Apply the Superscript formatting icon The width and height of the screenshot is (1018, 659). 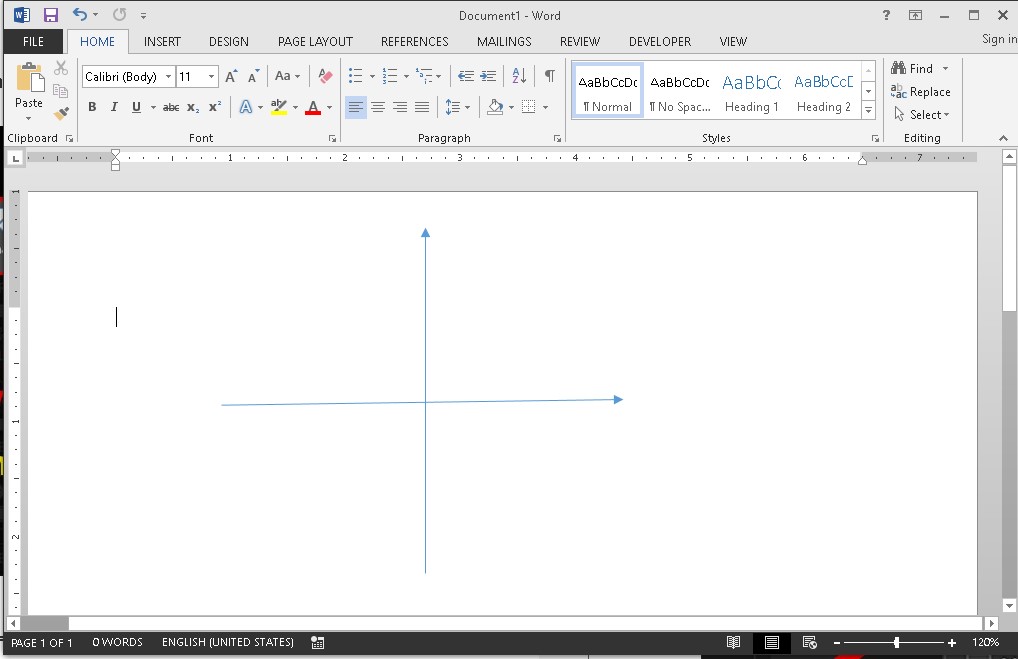click(215, 107)
